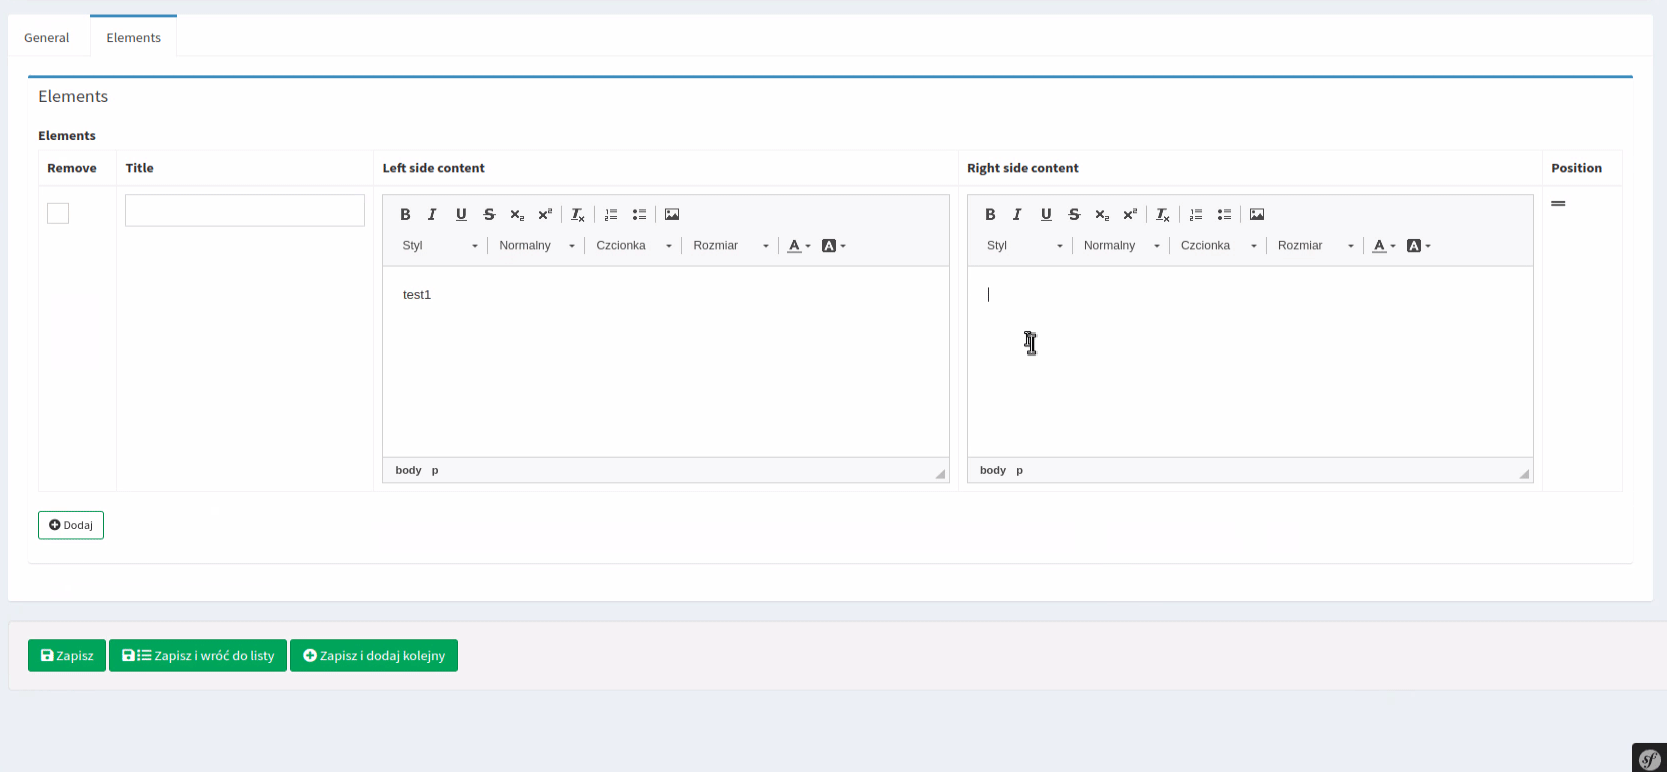The height and width of the screenshot is (772, 1667).
Task: Click the body path element in the right editor
Action: [x=993, y=470]
